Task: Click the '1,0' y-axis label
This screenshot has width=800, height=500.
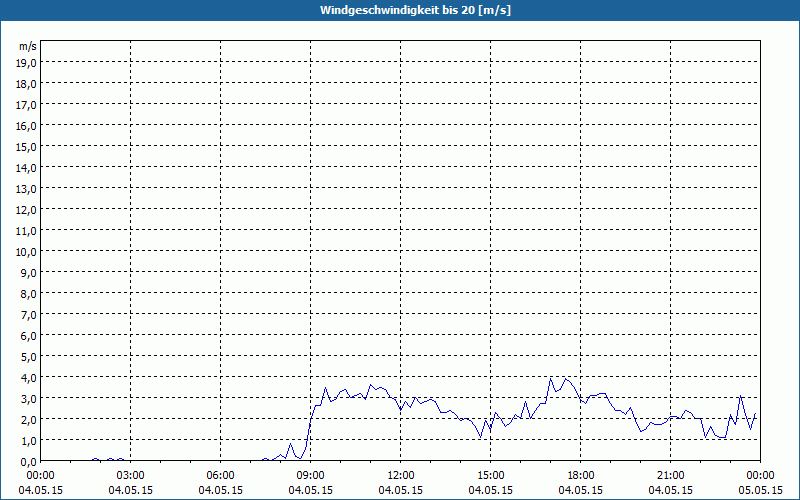Action: 28,440
